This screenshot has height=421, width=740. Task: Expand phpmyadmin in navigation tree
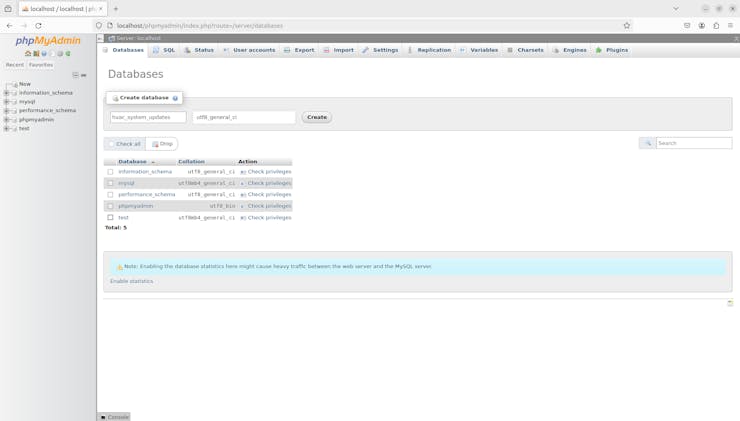click(7, 119)
